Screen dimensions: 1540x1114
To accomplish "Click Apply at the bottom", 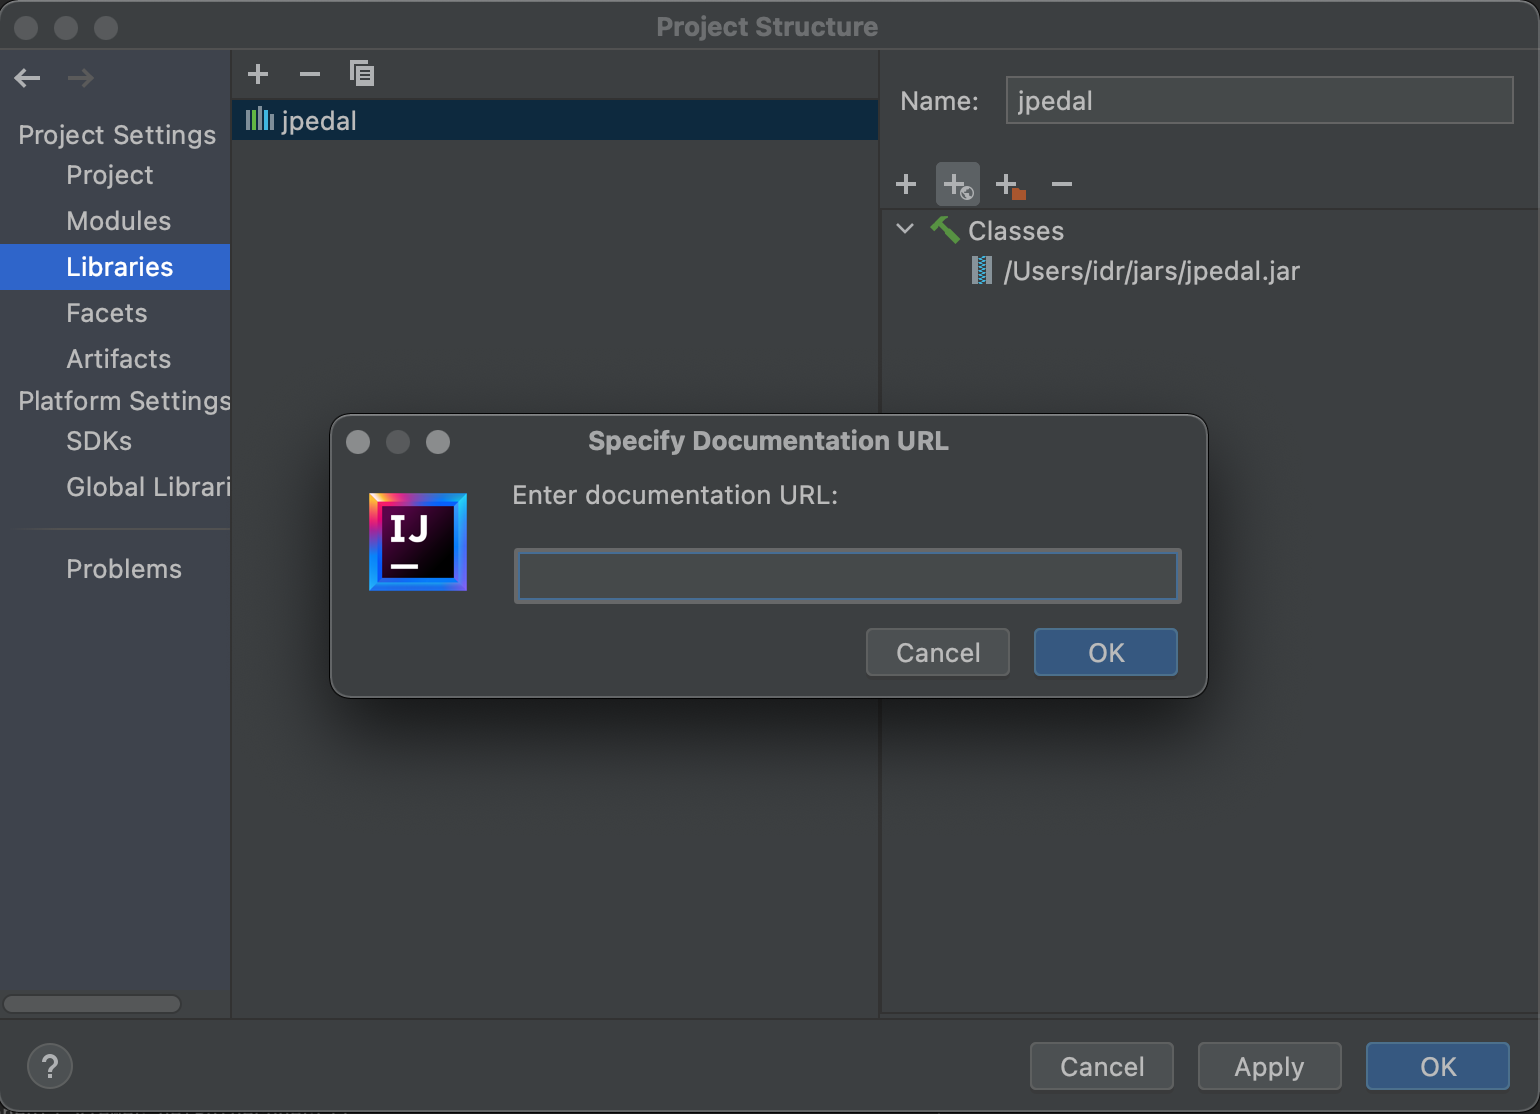I will coord(1268,1066).
